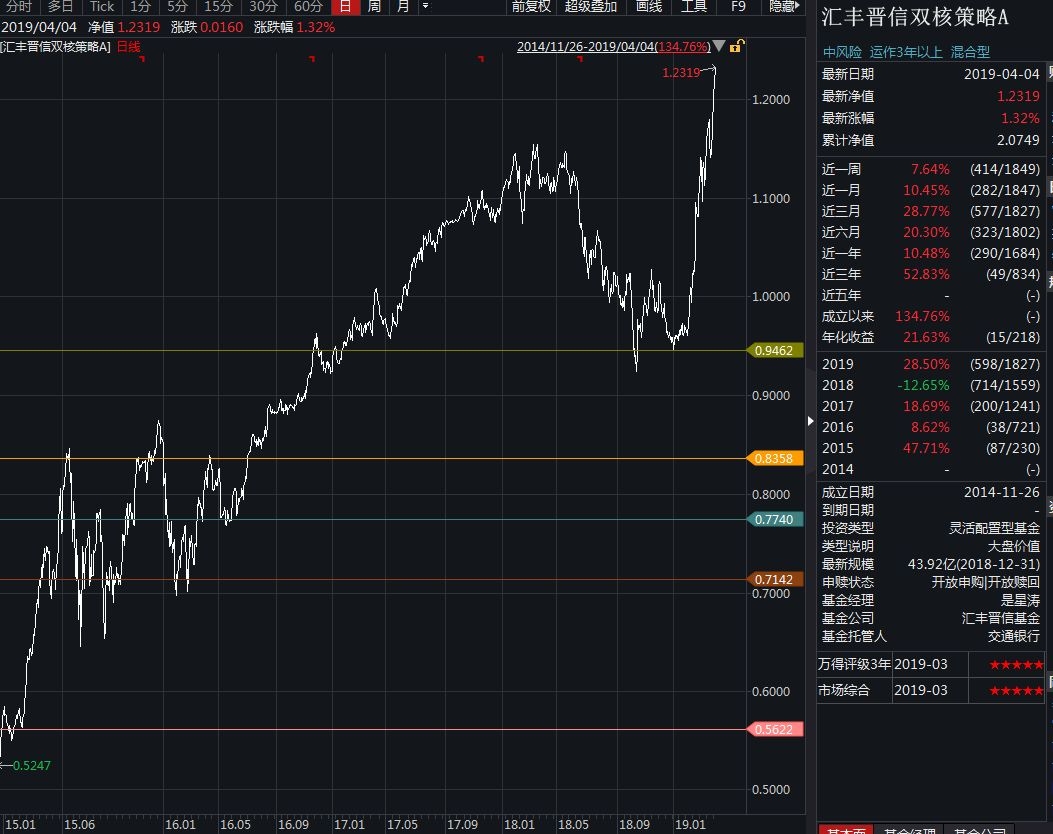The width and height of the screenshot is (1053, 834).
Task: Hide the side panel with 隐藏
Action: click(782, 7)
